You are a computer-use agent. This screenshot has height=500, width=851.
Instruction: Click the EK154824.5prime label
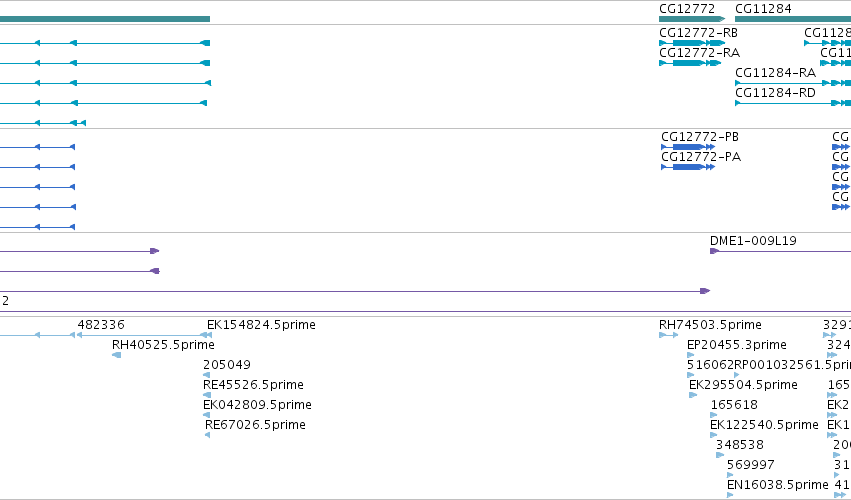click(x=261, y=325)
